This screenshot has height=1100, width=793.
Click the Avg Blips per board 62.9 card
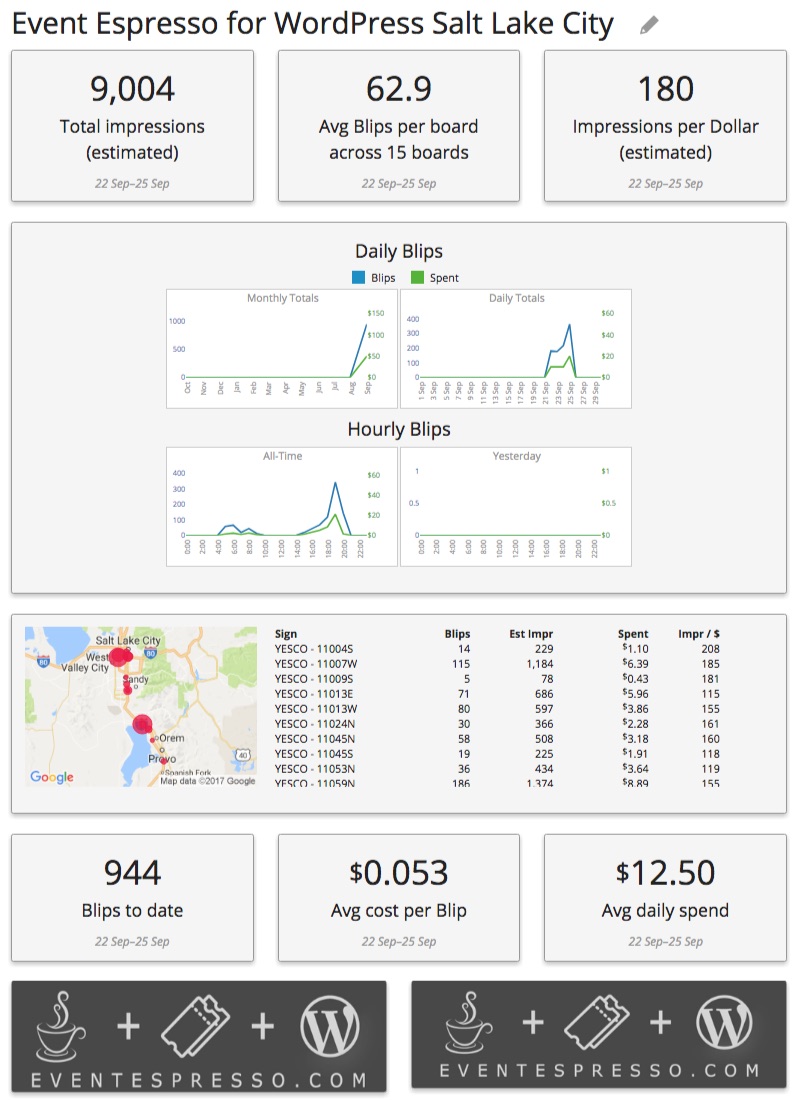coord(399,126)
